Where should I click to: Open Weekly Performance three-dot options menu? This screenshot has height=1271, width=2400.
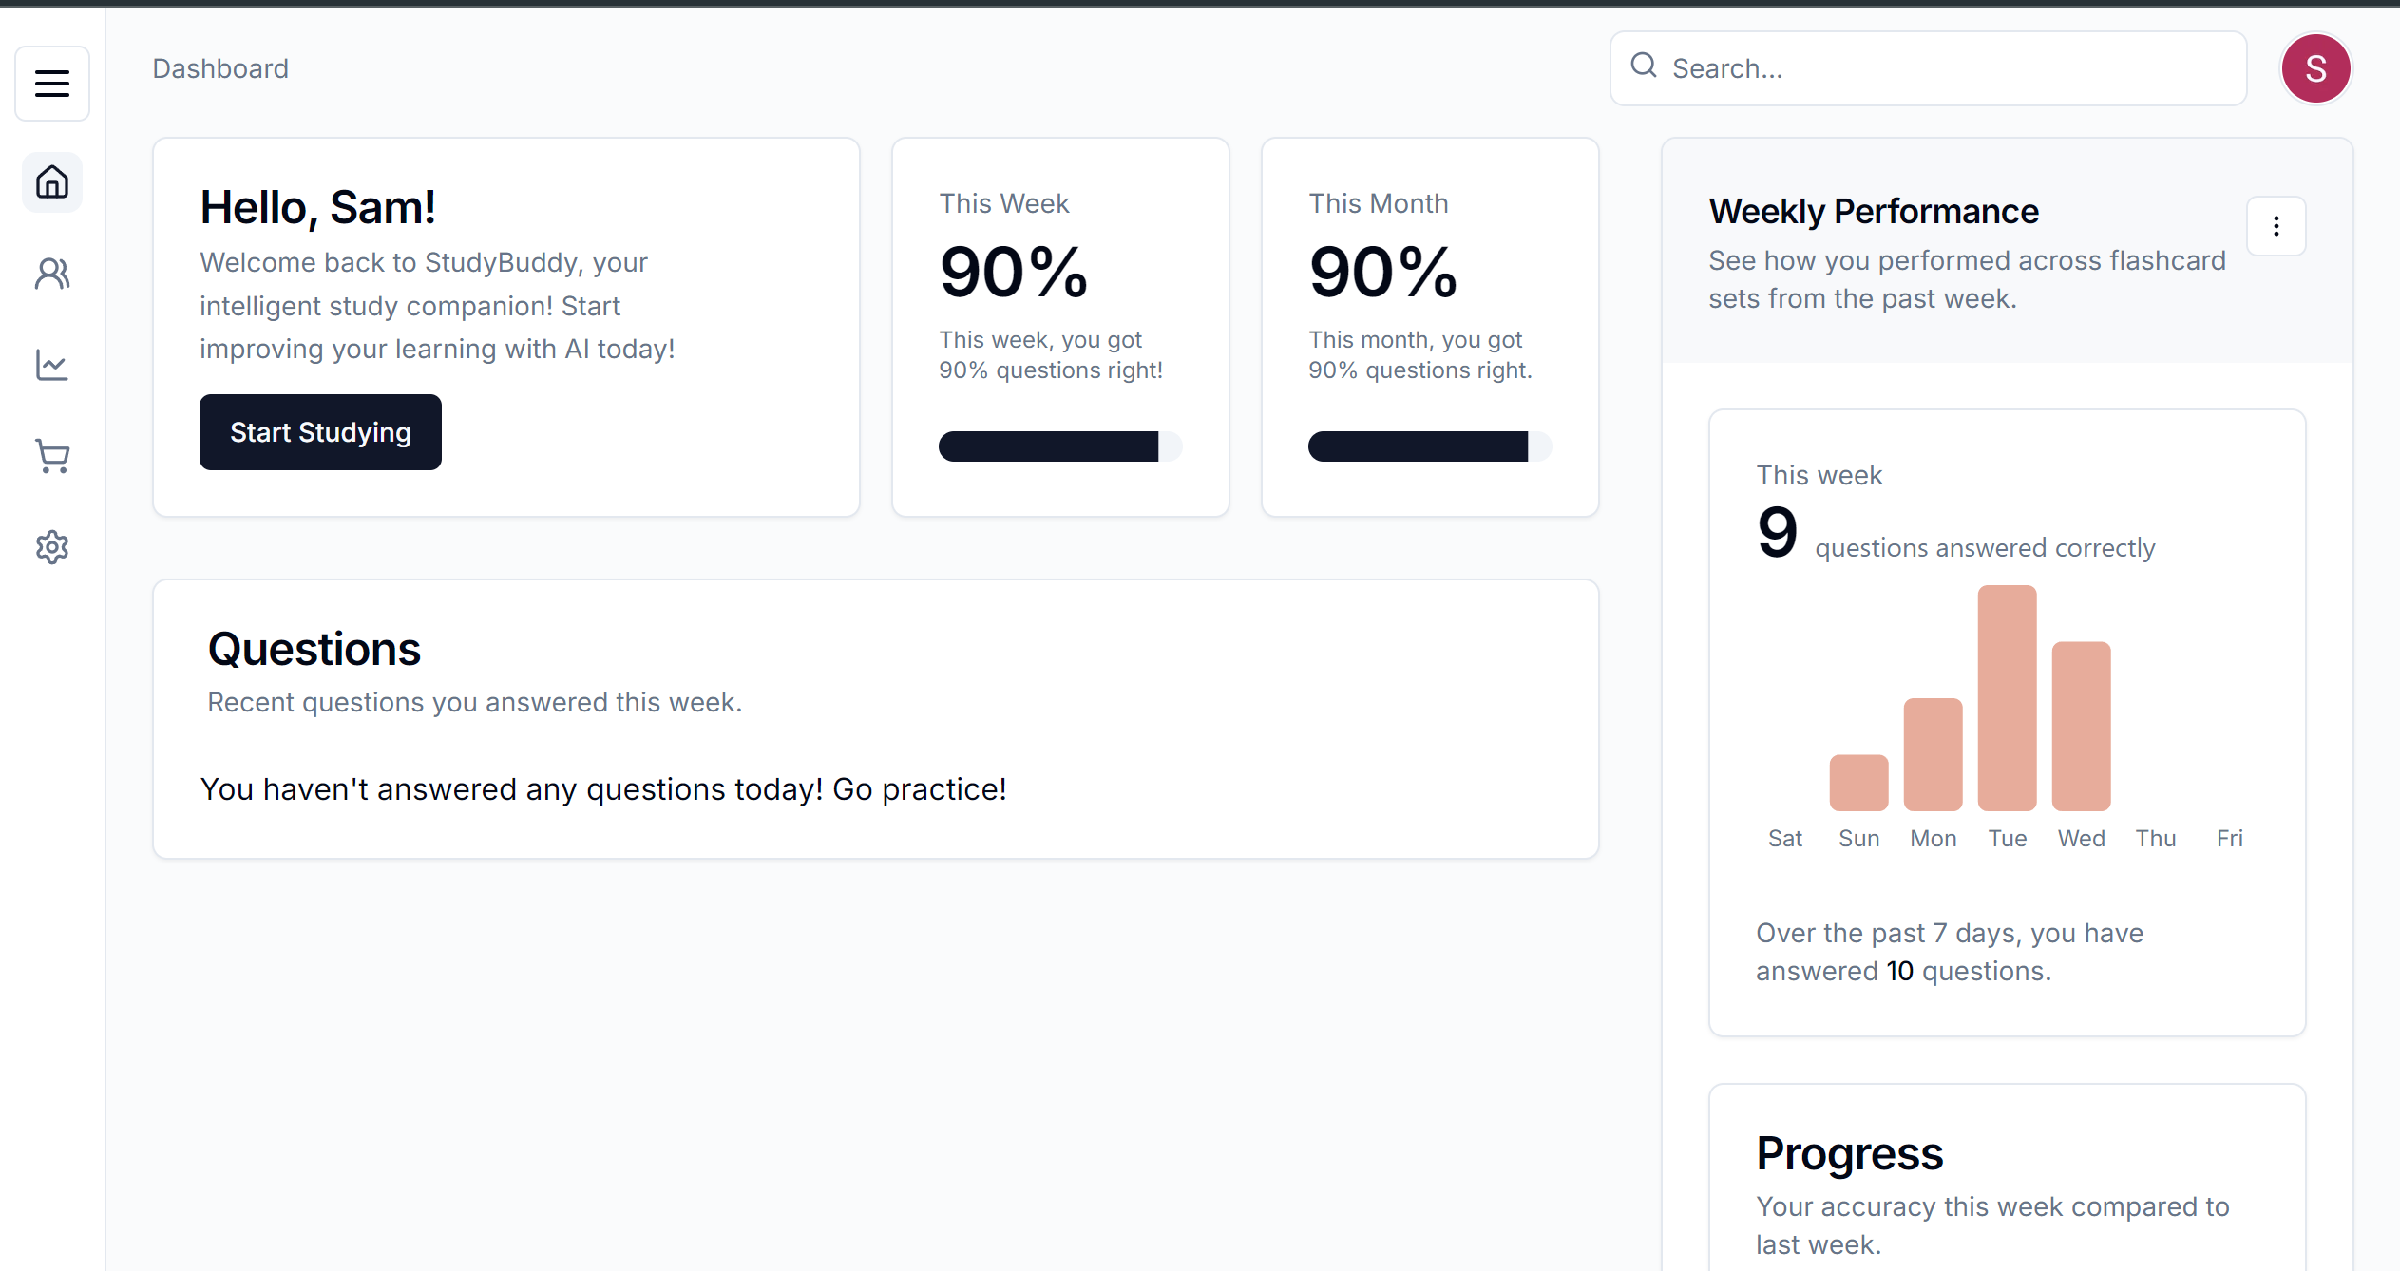pyautogui.click(x=2276, y=227)
